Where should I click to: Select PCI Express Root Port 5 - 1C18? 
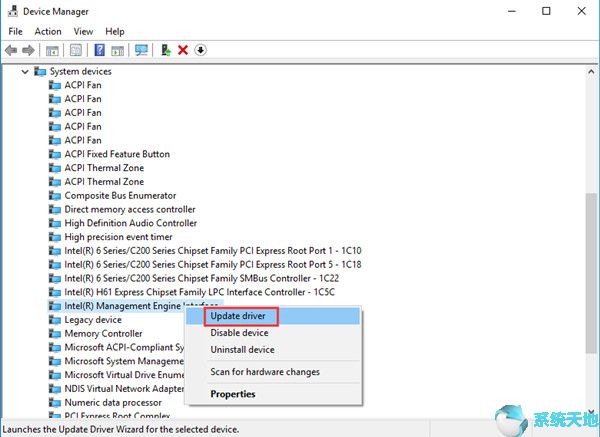(x=213, y=264)
